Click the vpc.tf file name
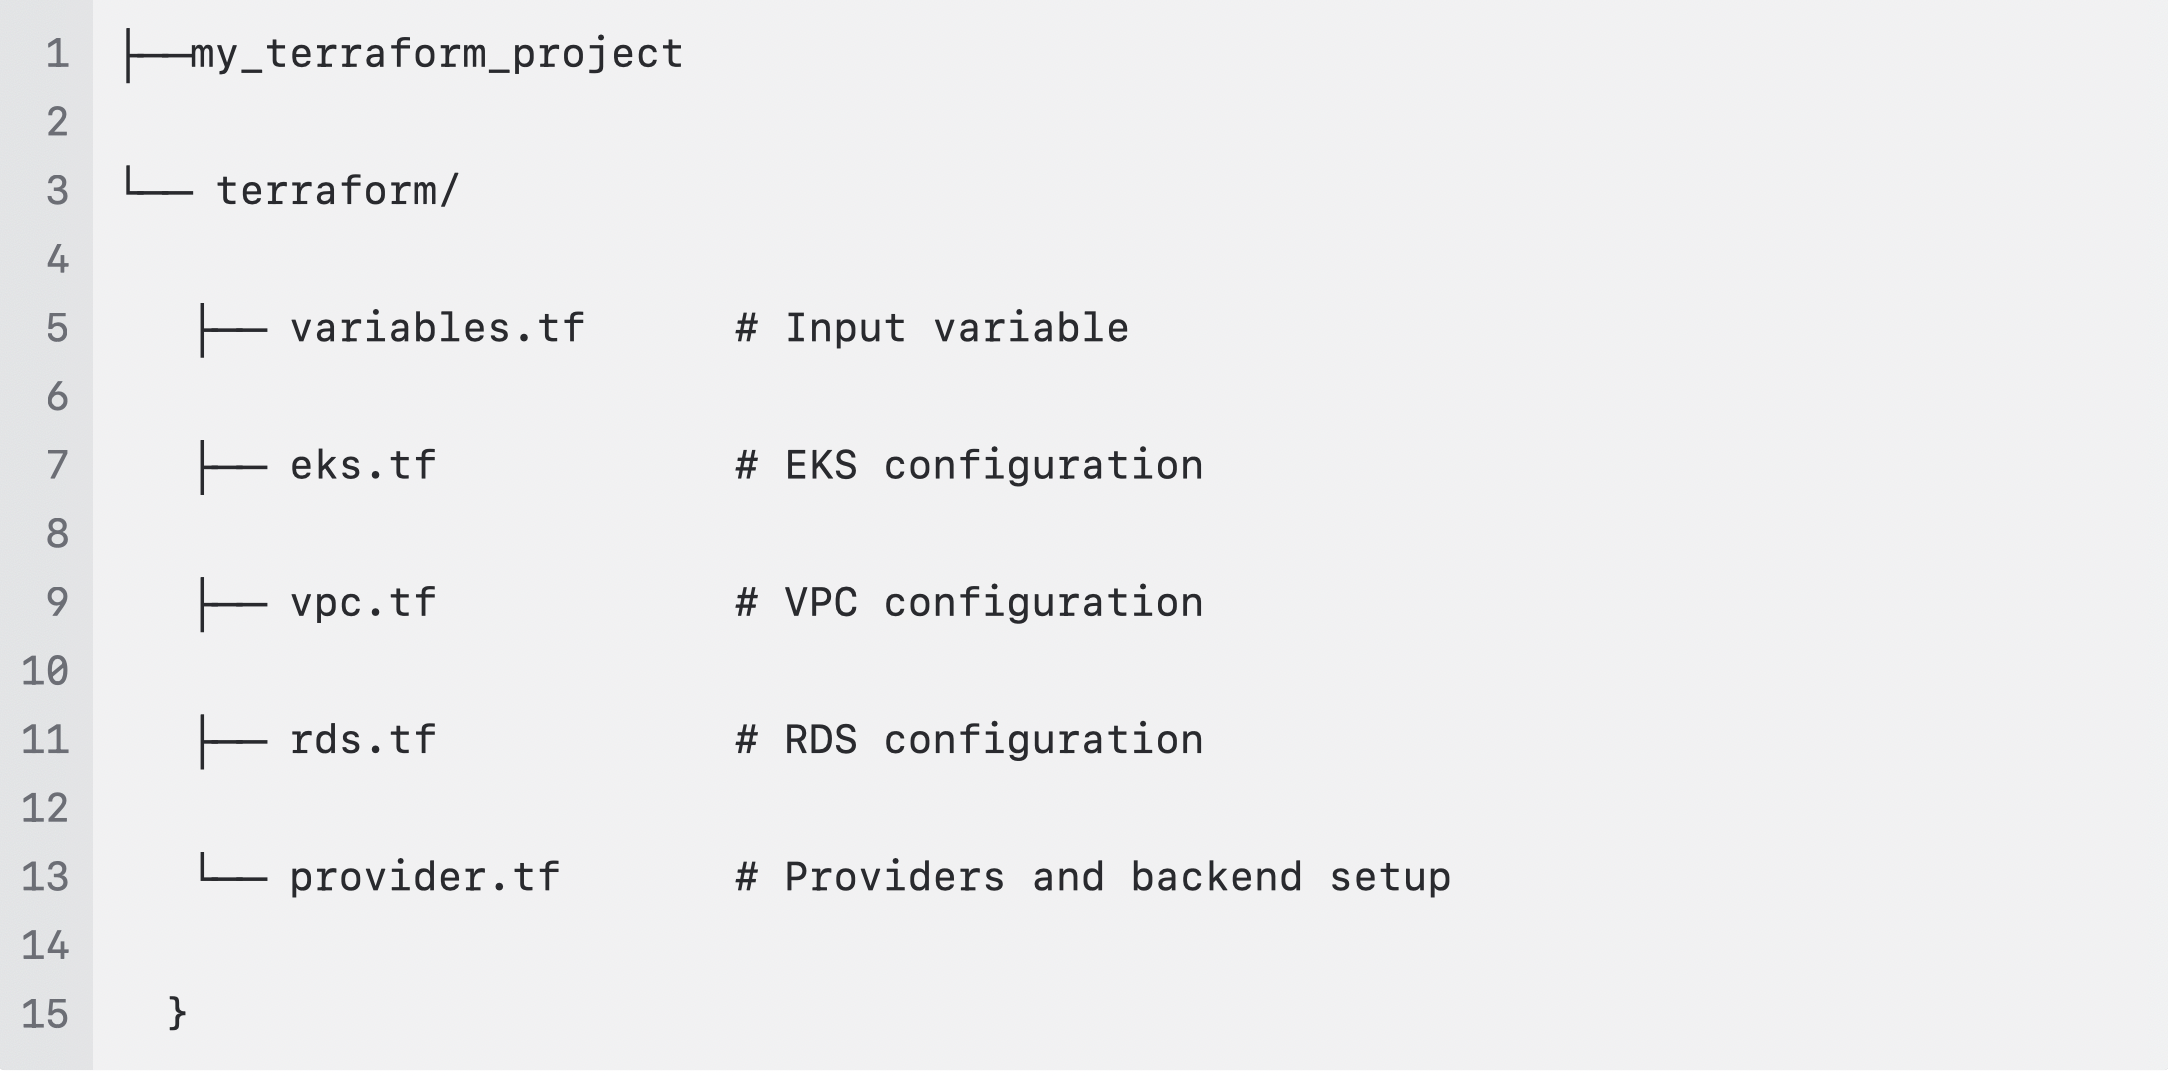The height and width of the screenshot is (1076, 2168). (363, 603)
